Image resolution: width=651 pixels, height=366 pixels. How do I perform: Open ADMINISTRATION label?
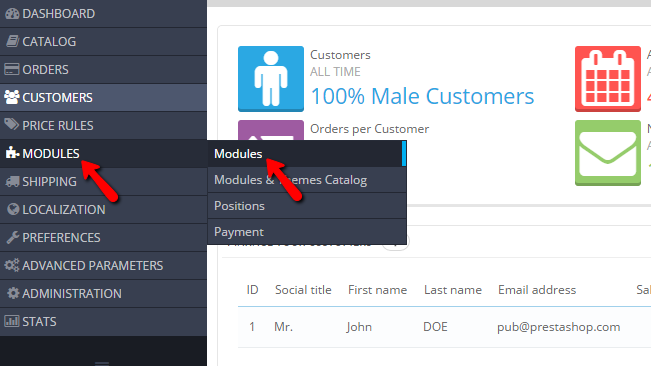click(x=72, y=293)
